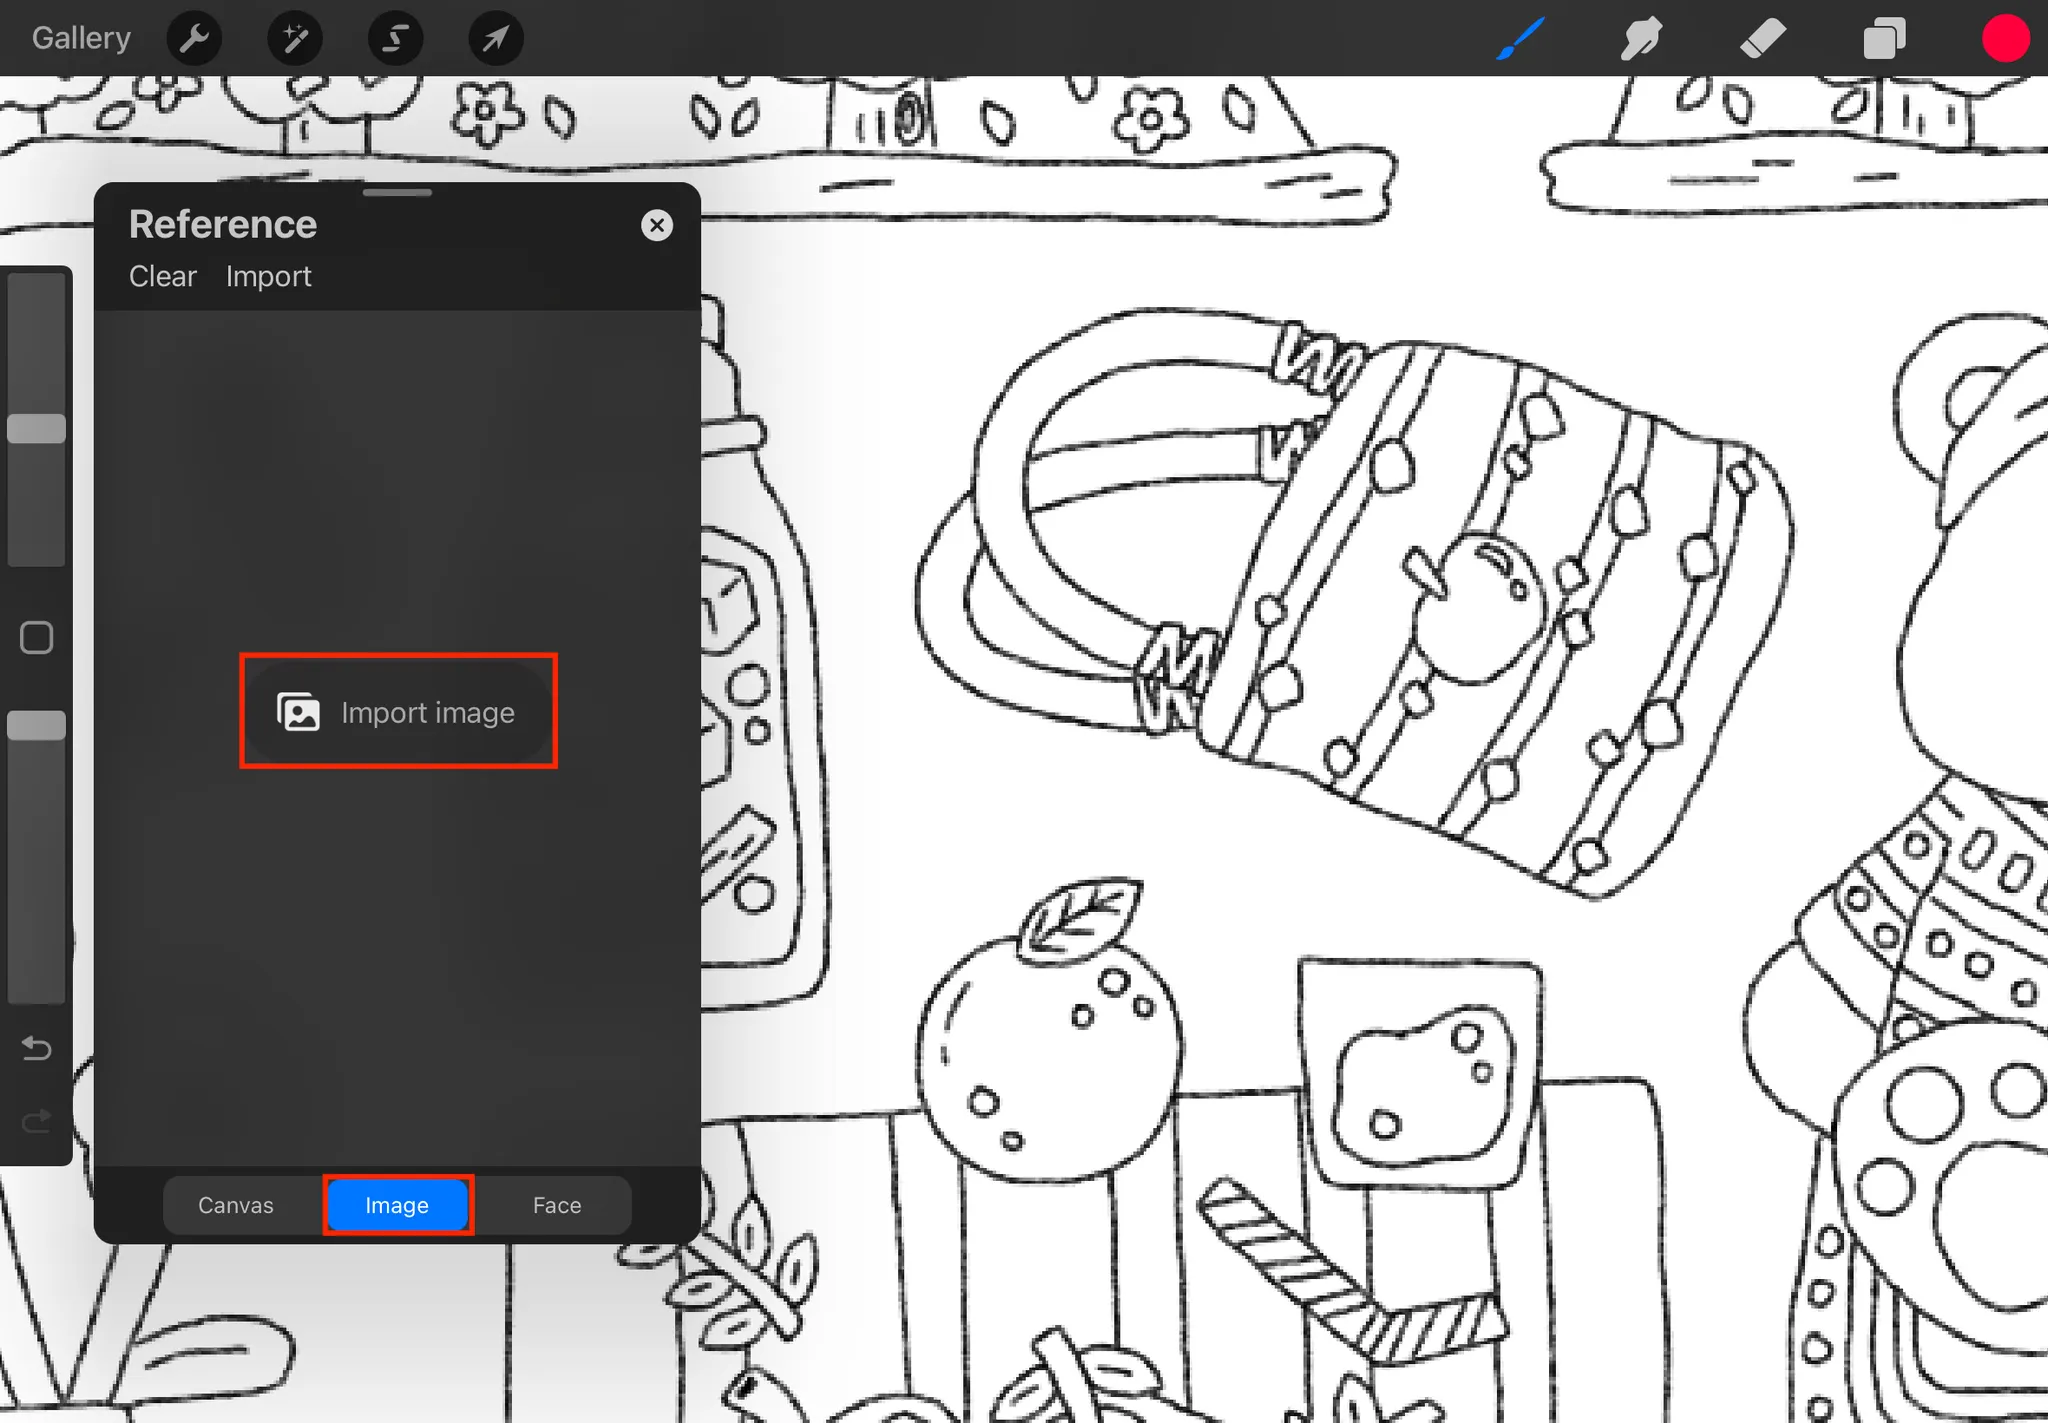Close the Reference panel
Screen dimensions: 2048x1423
click(657, 225)
